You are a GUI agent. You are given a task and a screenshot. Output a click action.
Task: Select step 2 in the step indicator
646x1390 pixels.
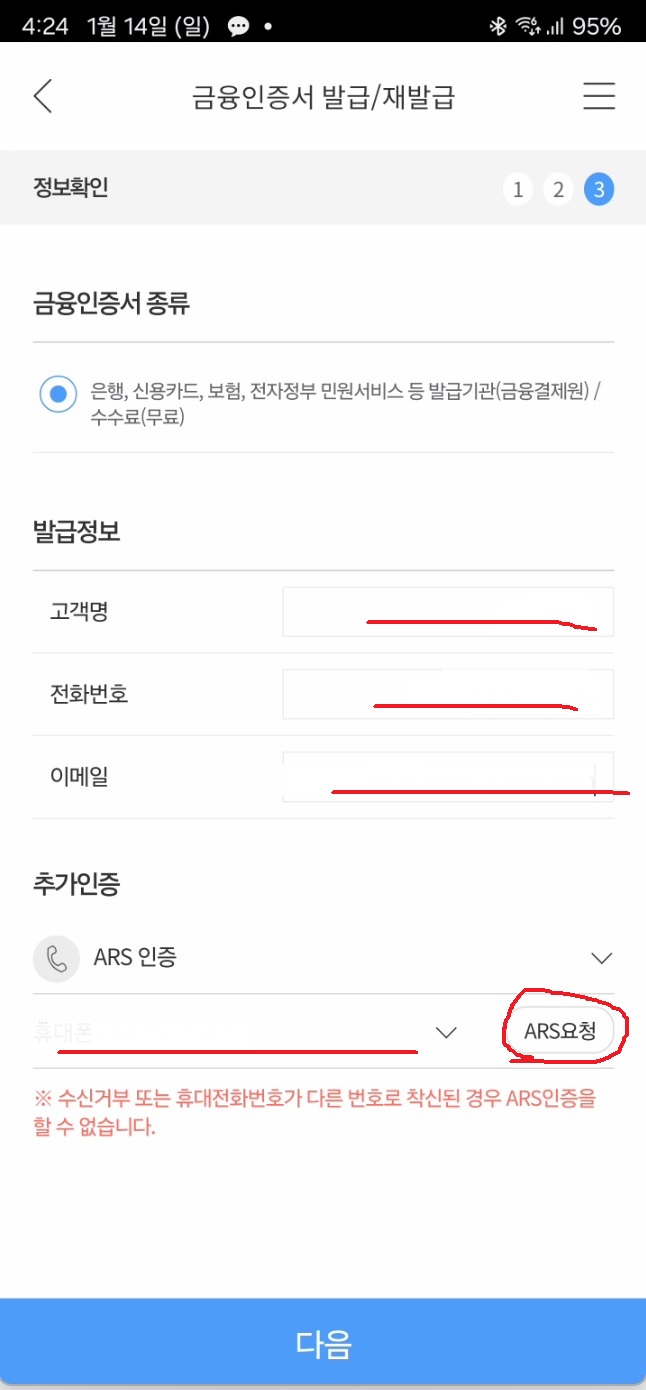click(558, 189)
